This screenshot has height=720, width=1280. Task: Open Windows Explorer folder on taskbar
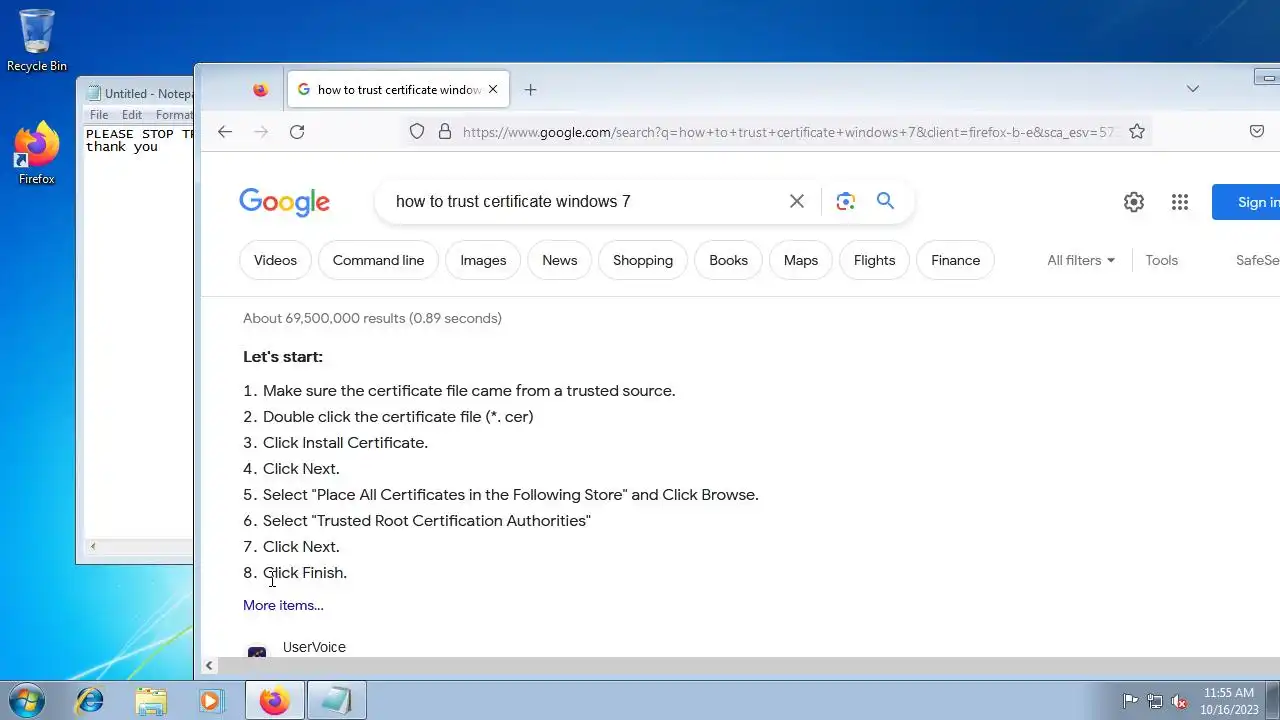[x=151, y=700]
